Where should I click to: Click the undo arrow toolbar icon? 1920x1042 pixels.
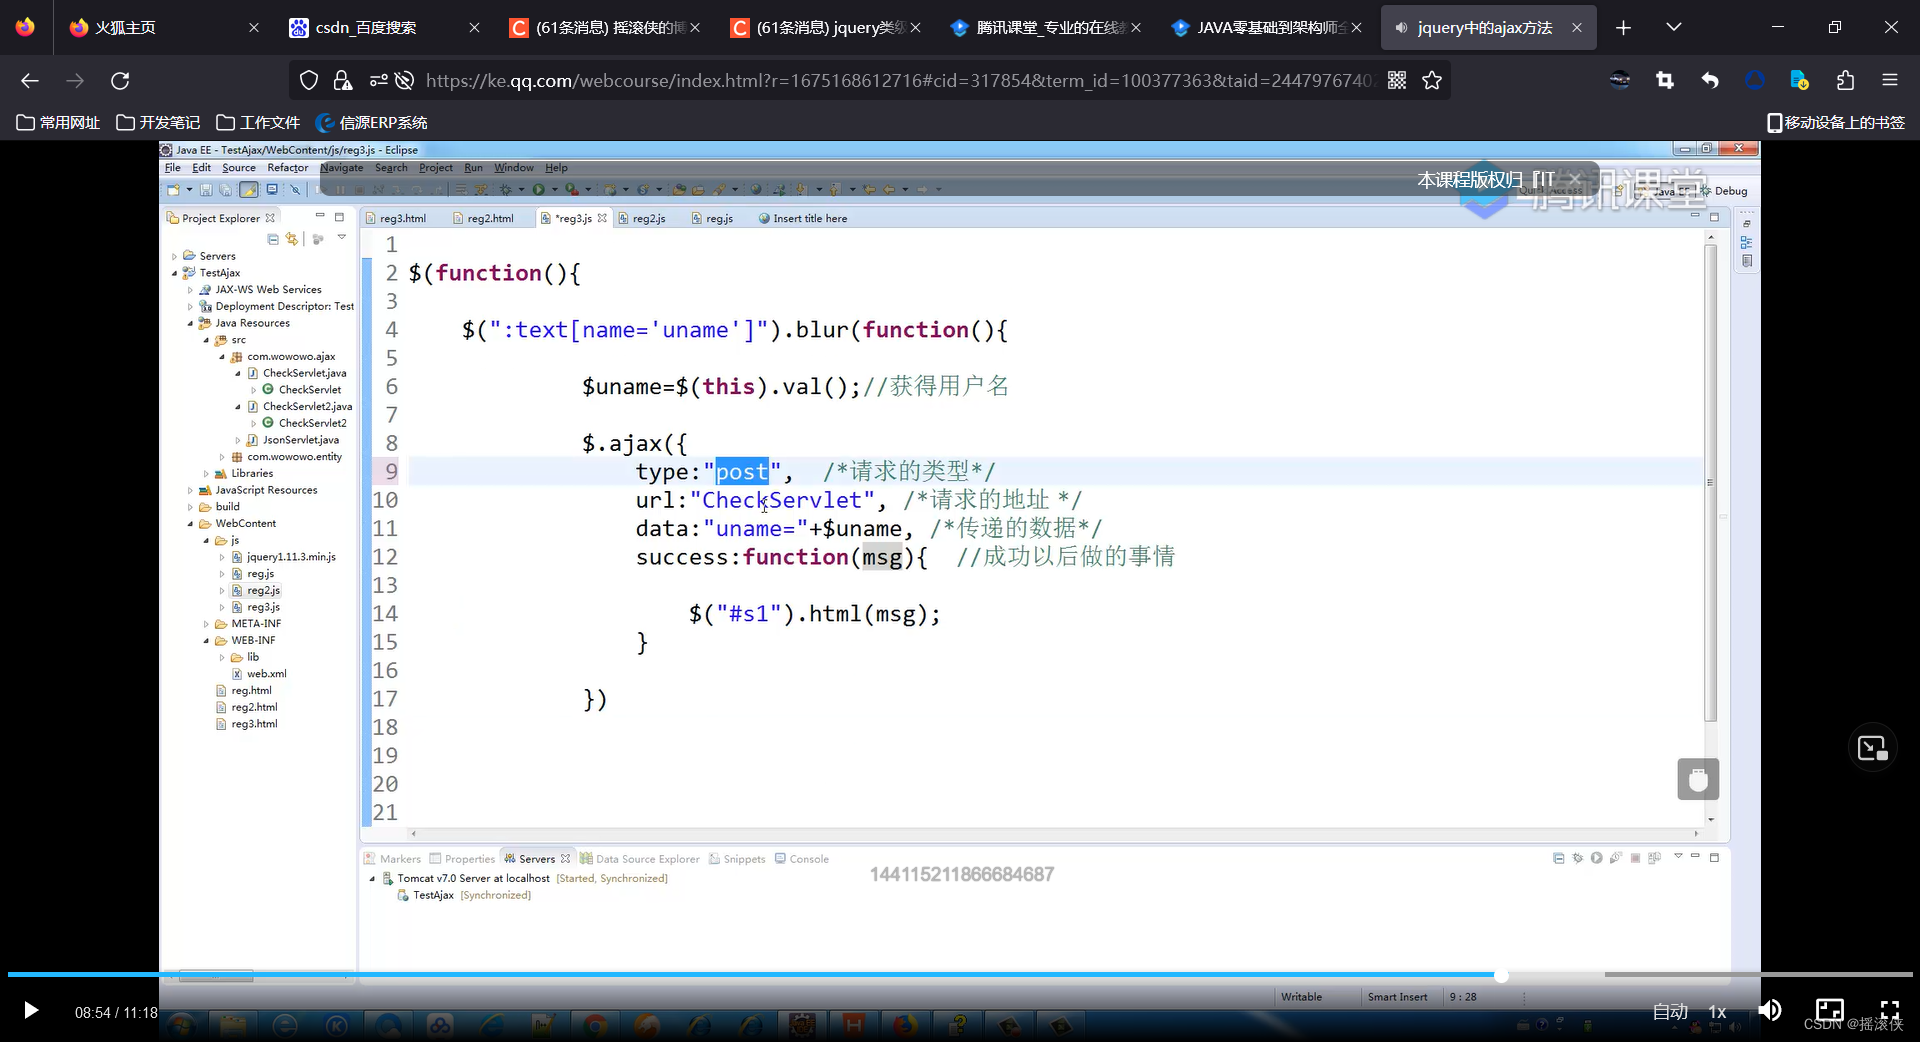(1710, 80)
